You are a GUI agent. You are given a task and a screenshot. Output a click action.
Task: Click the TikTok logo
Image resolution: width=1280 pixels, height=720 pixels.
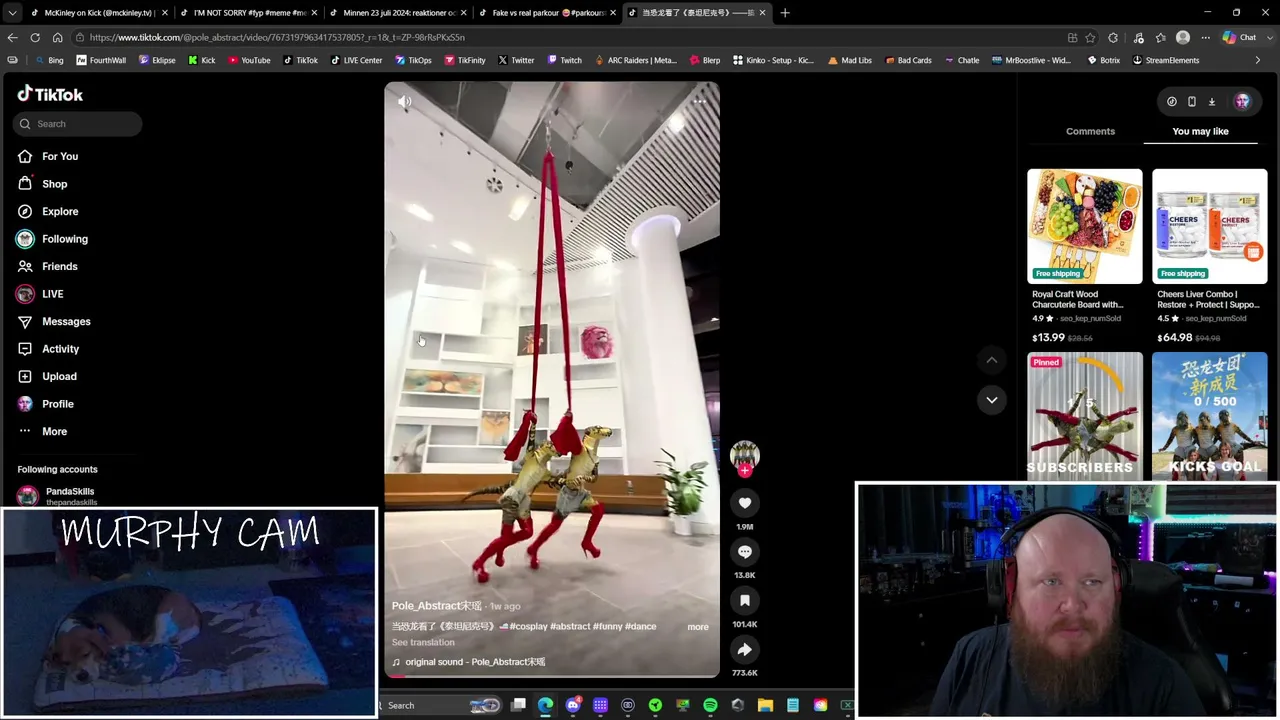tap(50, 94)
